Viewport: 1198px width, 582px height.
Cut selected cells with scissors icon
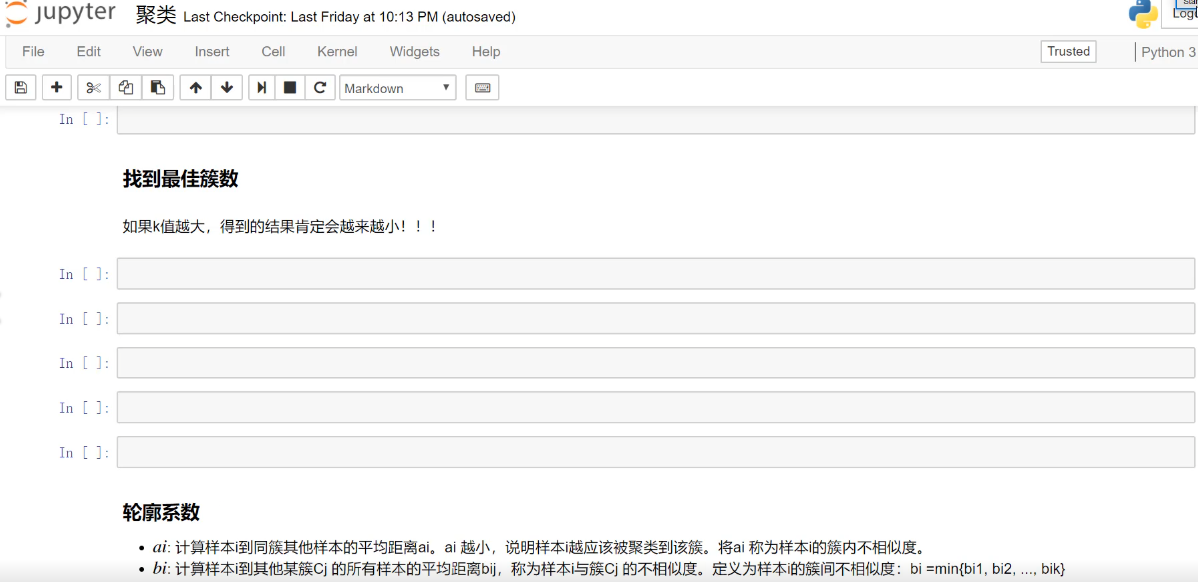(x=93, y=88)
